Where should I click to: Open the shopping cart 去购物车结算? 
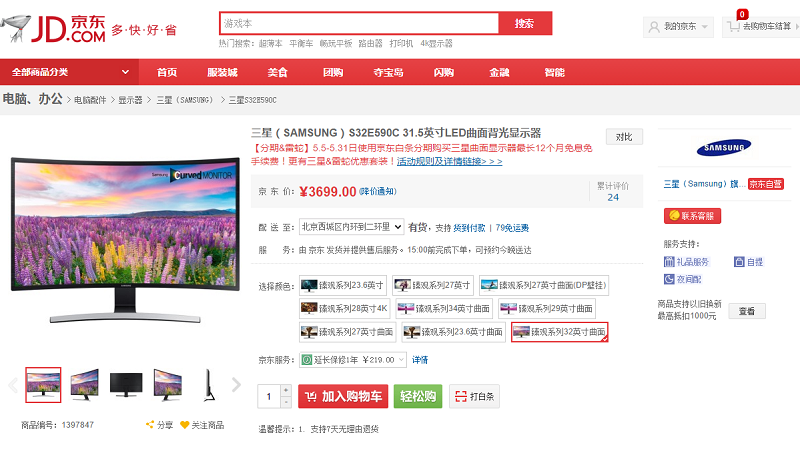[761, 27]
